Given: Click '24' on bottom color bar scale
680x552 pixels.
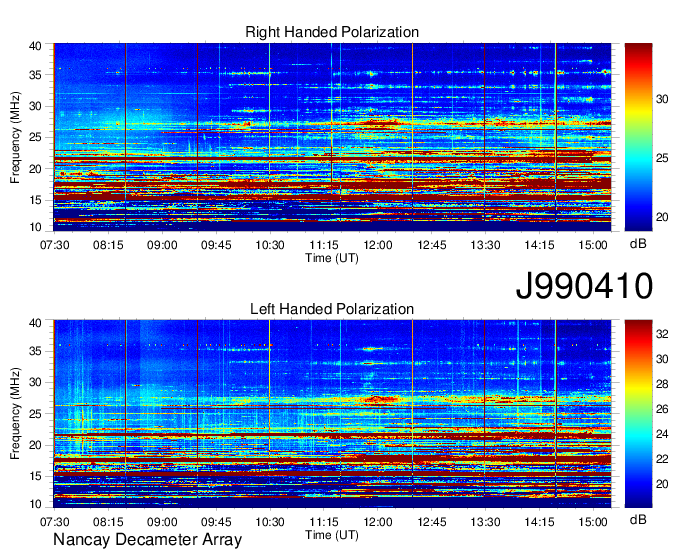Looking at the screenshot, I should click(x=662, y=434).
